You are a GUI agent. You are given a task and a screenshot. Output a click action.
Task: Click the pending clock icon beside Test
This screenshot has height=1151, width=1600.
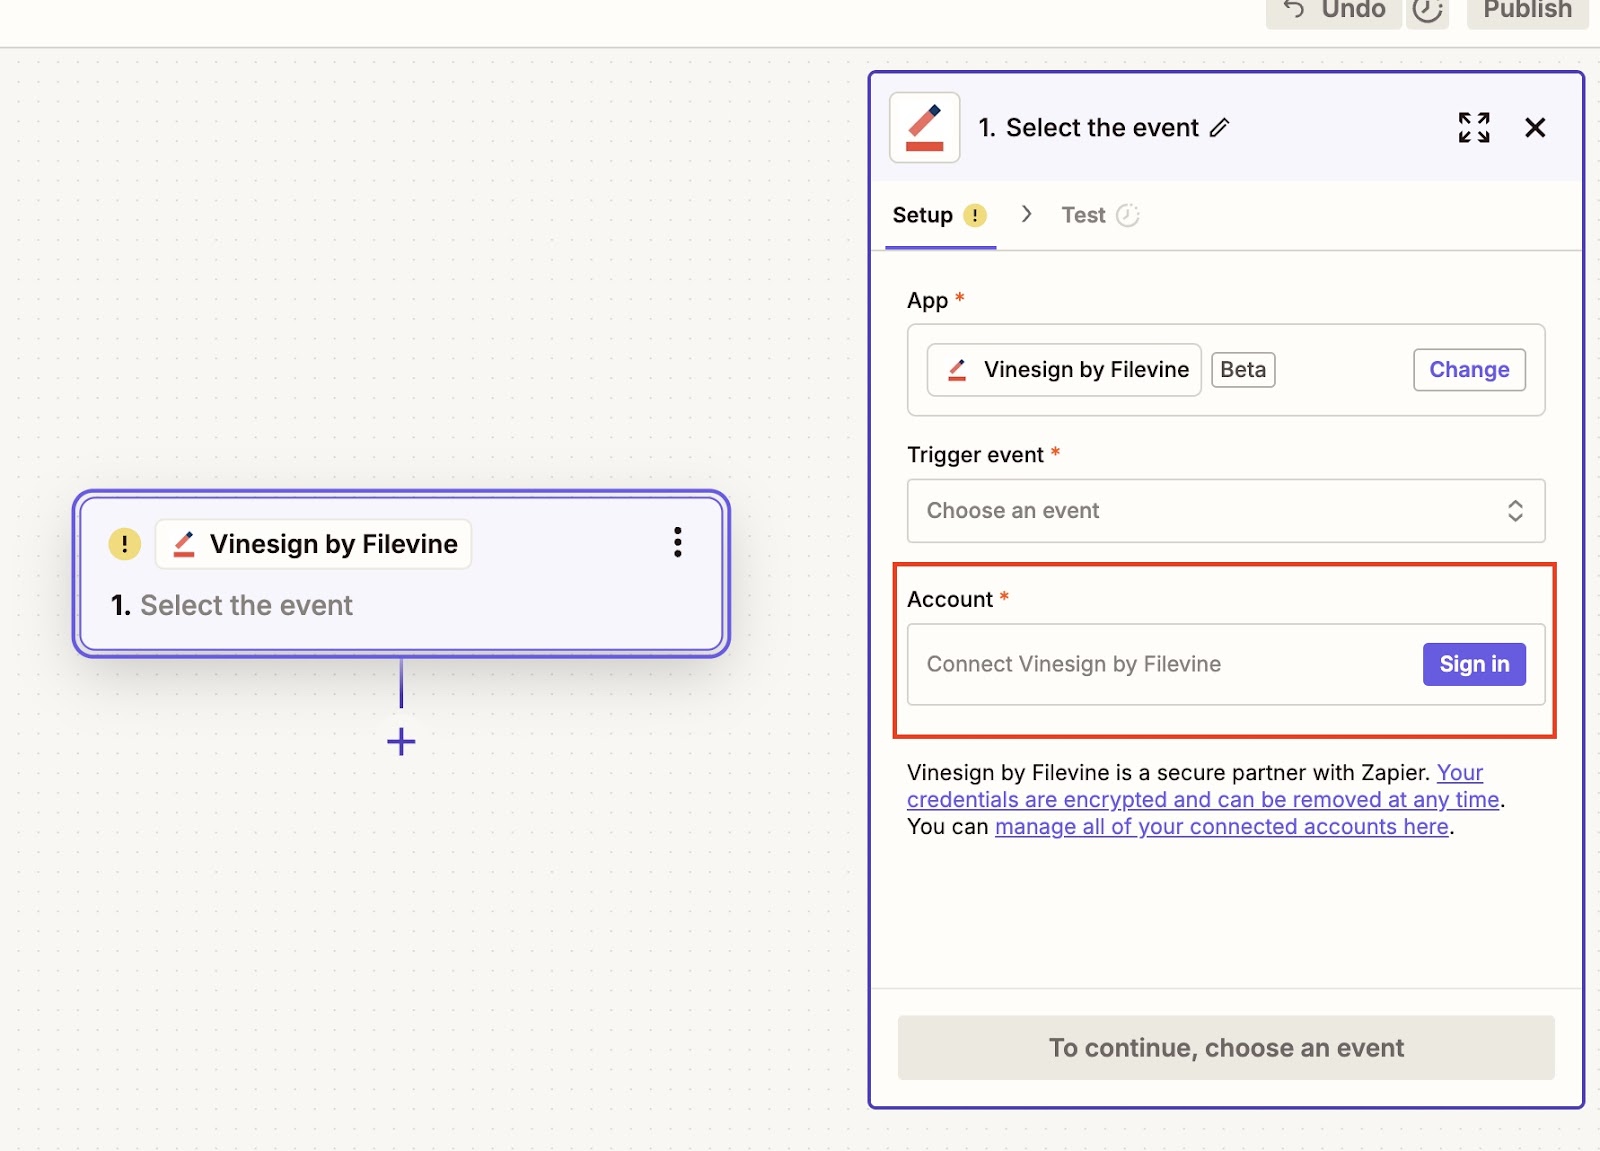pos(1128,215)
